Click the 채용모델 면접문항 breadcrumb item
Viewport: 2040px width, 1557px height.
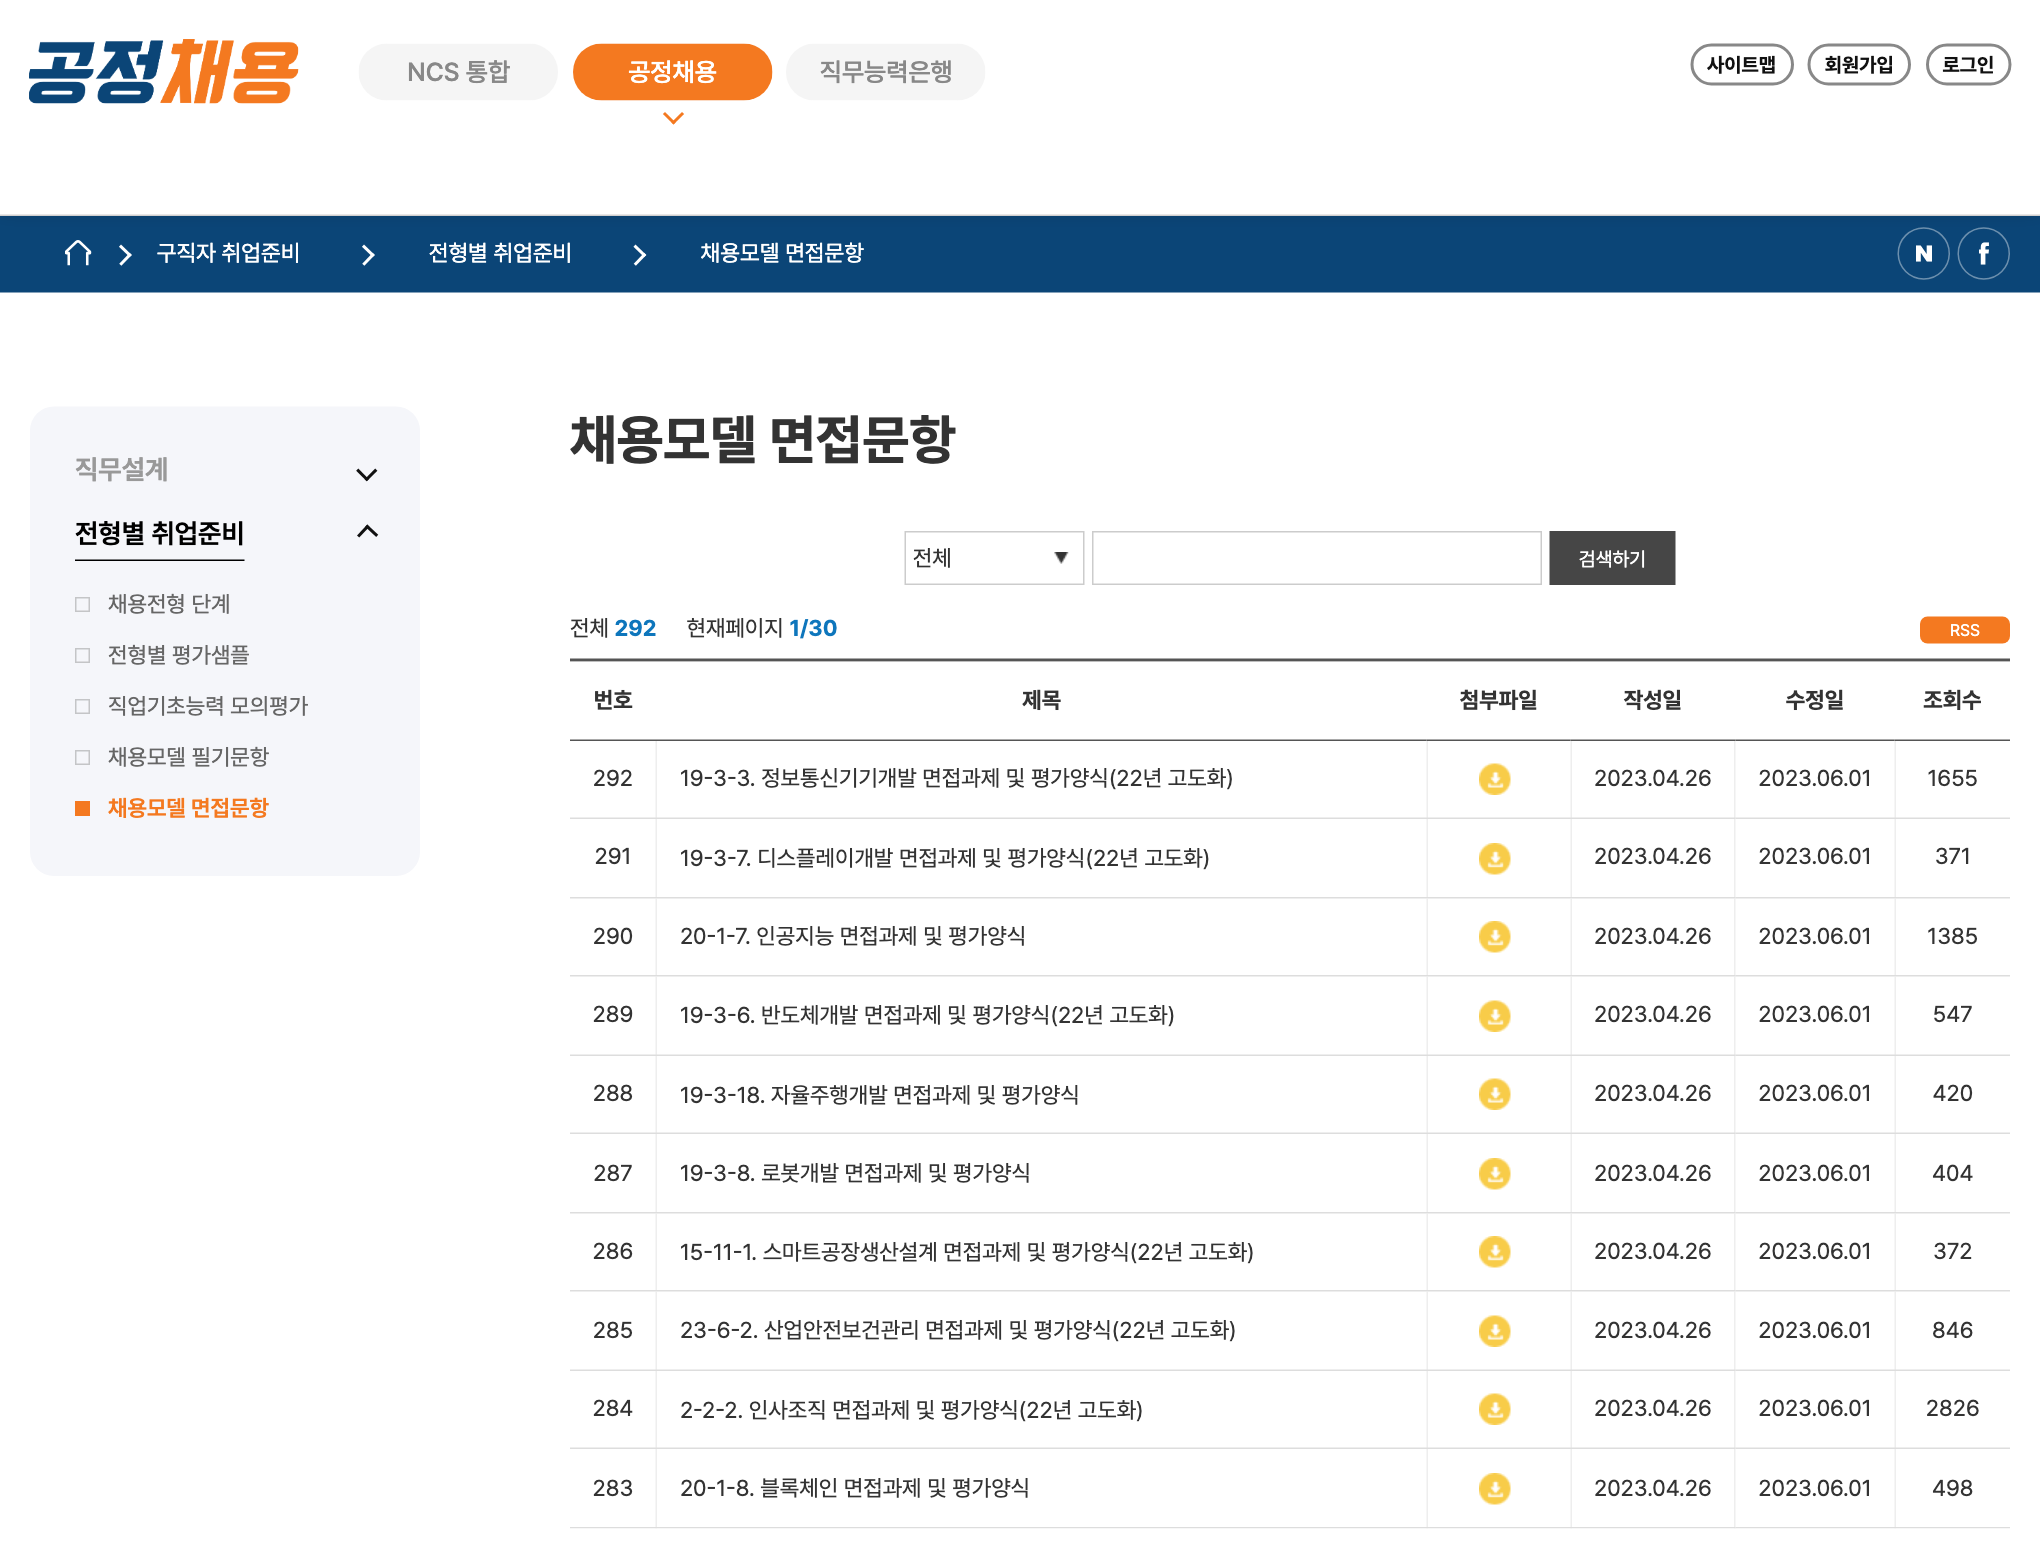pyautogui.click(x=781, y=253)
